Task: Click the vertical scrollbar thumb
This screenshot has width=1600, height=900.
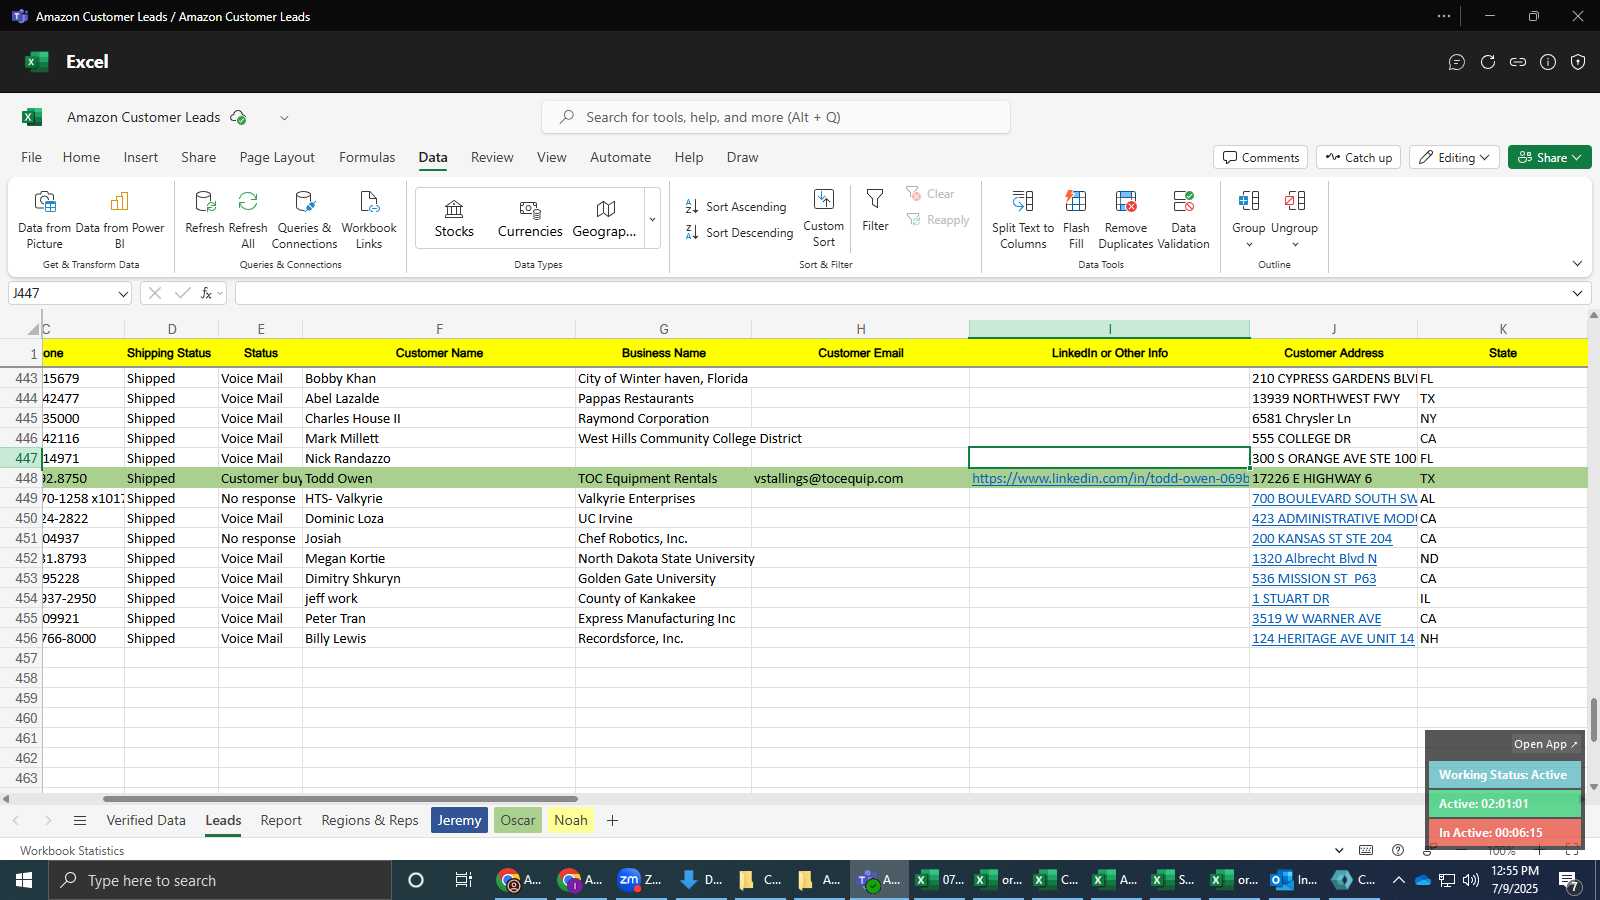Action: coord(1593,720)
